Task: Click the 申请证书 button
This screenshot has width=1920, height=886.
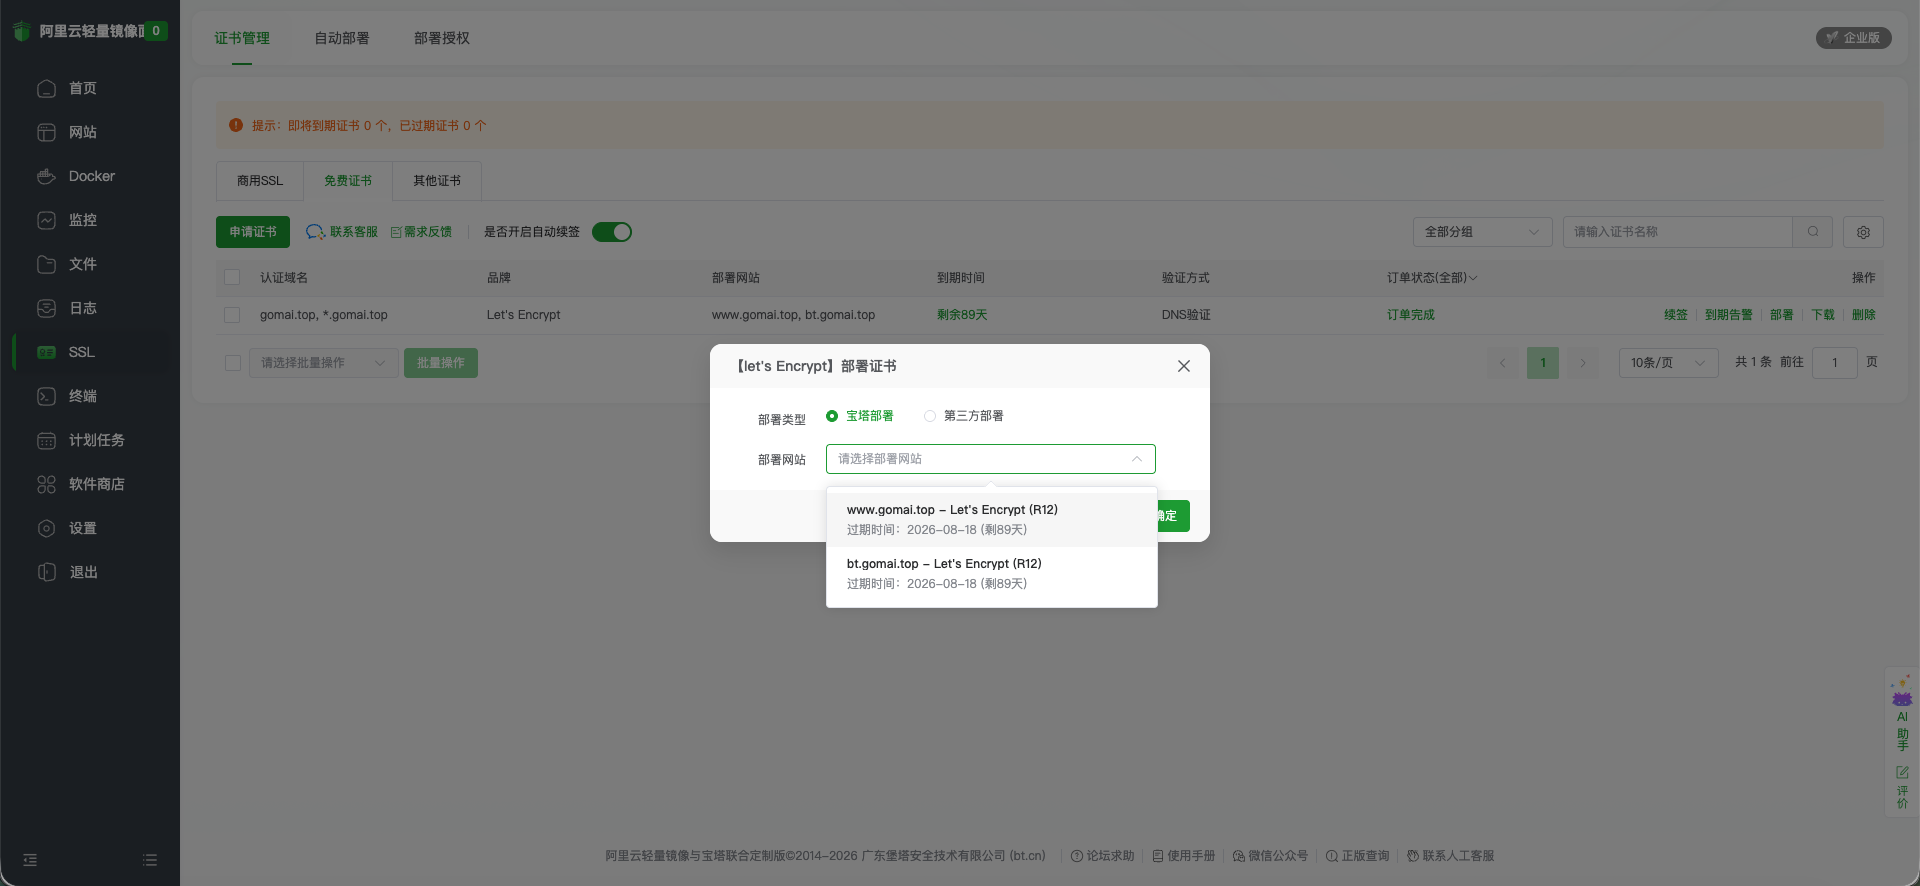Action: coord(253,232)
